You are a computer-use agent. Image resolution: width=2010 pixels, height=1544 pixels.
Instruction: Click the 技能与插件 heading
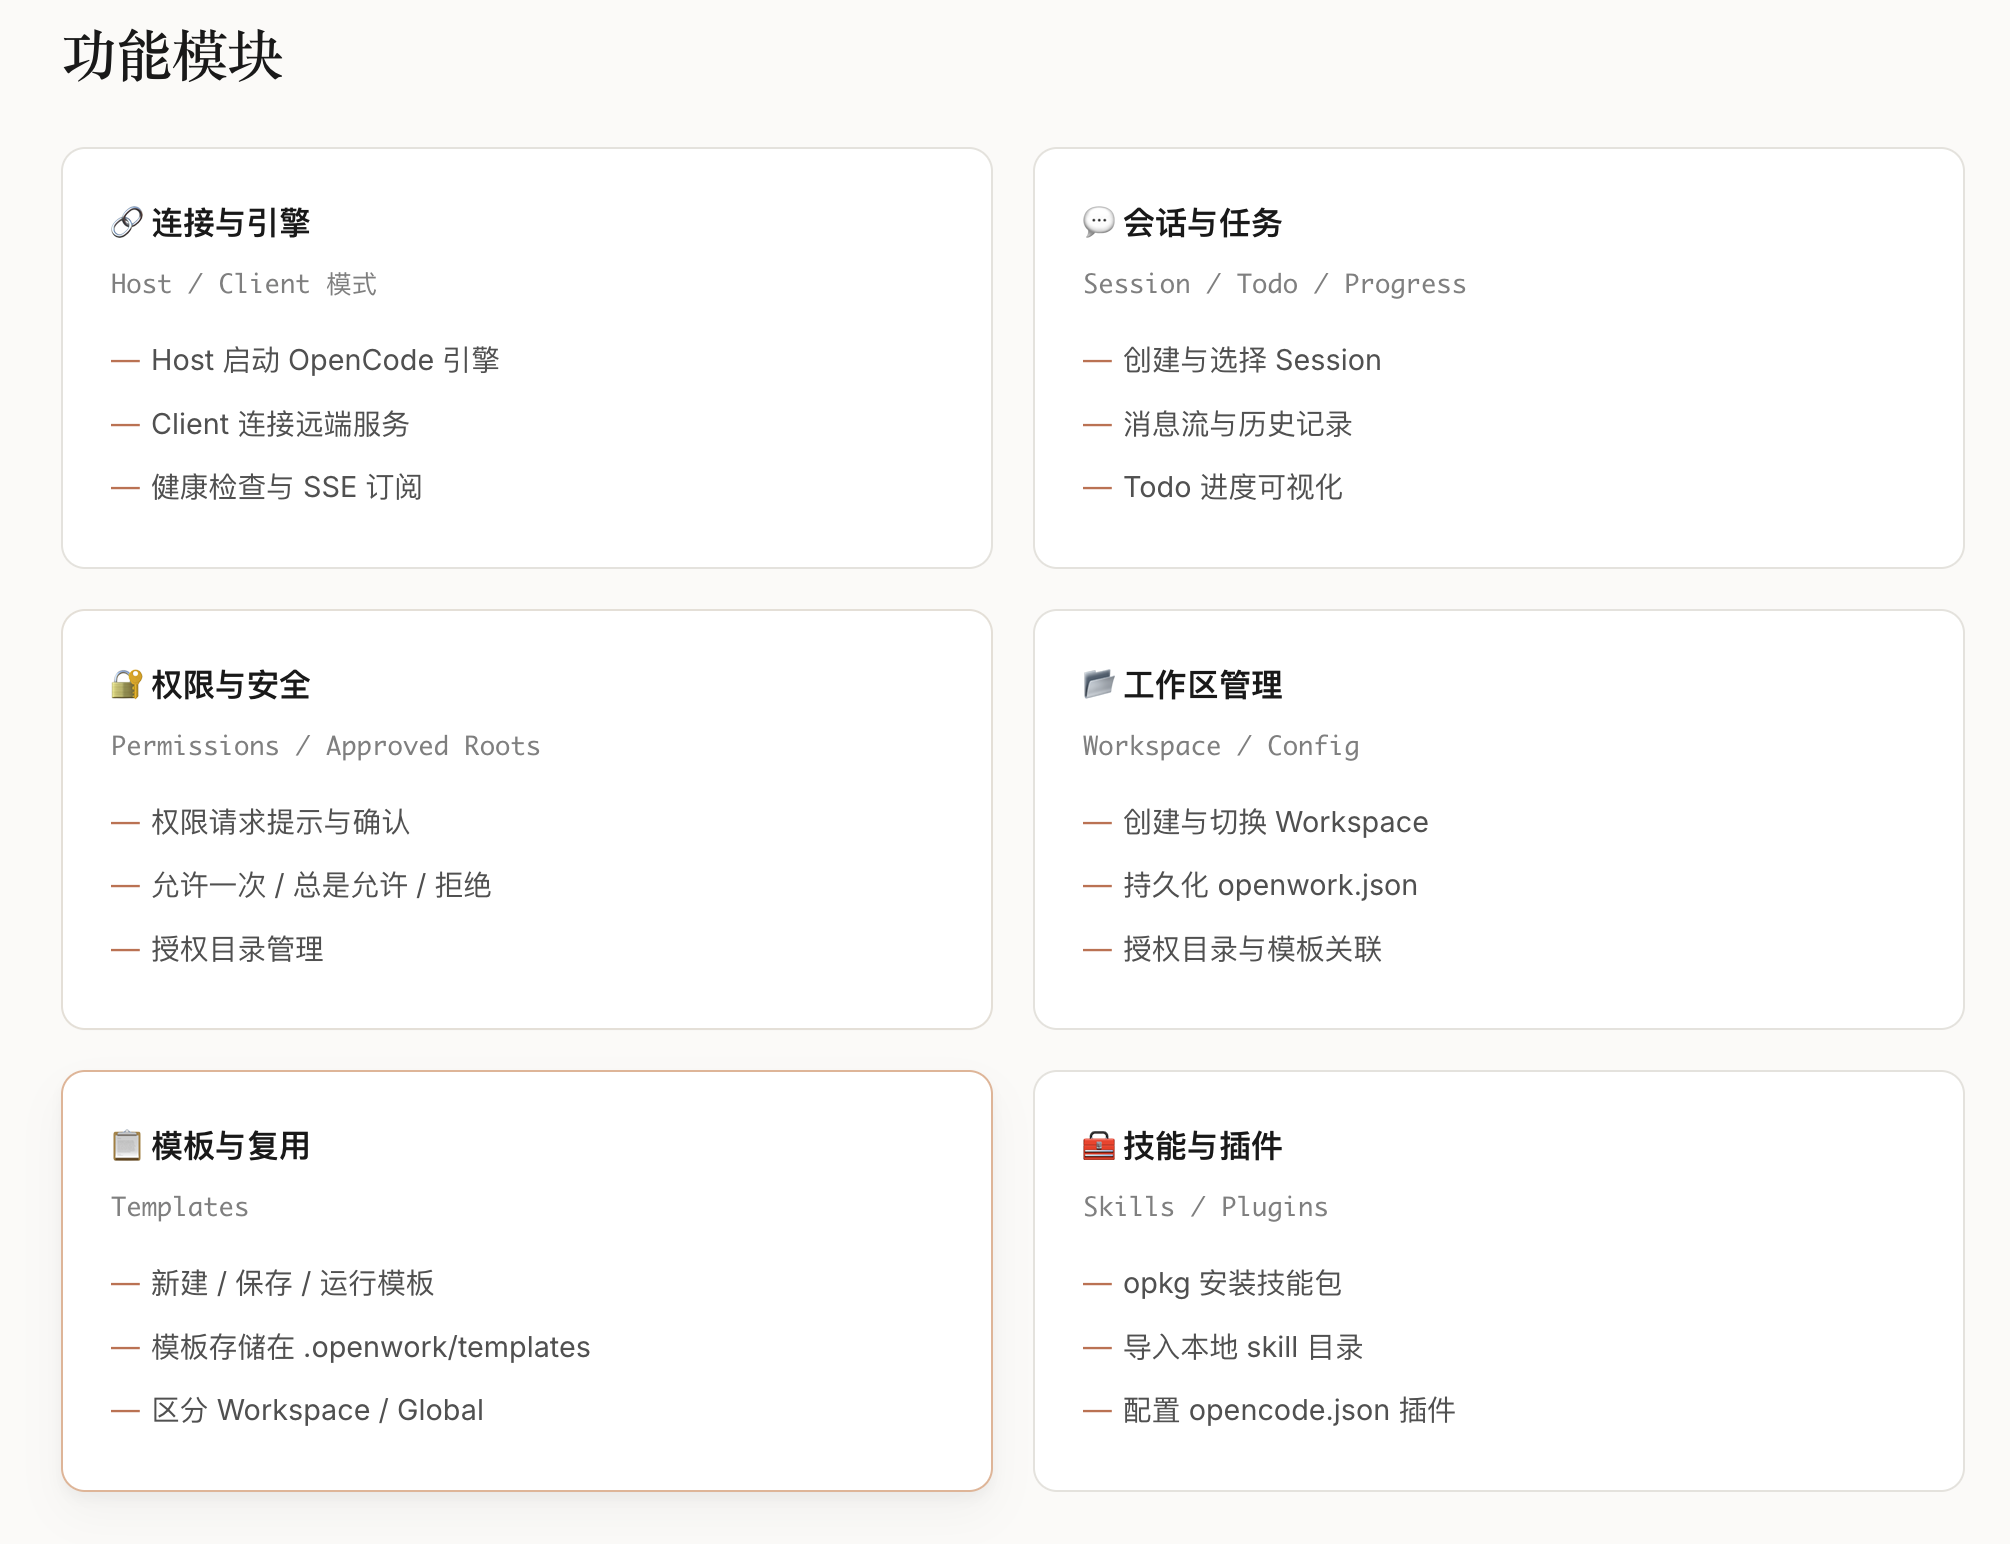point(1203,1145)
